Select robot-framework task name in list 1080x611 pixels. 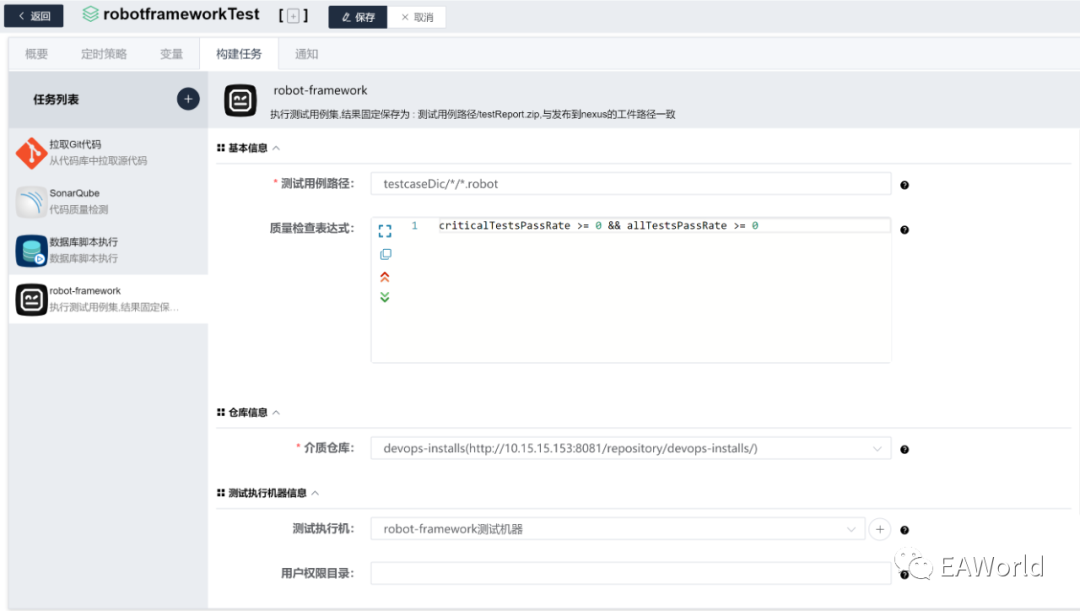coord(85,291)
